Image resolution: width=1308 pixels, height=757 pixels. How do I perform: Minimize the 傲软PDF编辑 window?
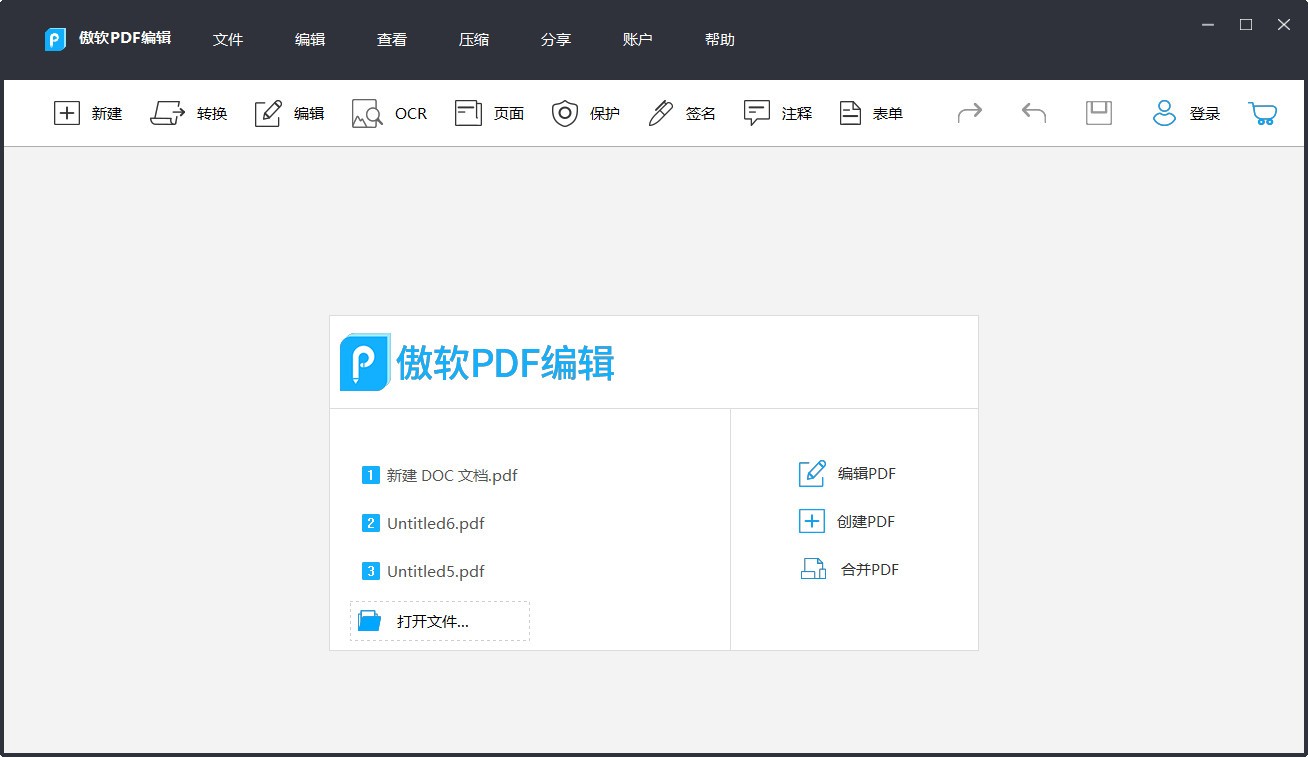coord(1208,25)
